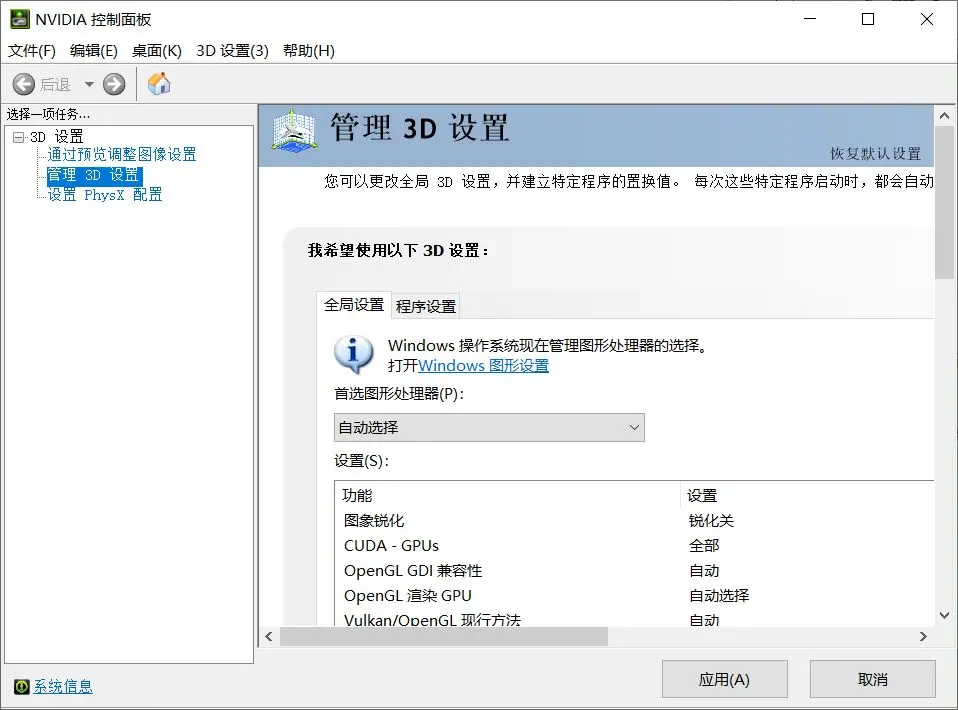Click the 锐化关 setting value
The width and height of the screenshot is (958, 710).
click(711, 521)
